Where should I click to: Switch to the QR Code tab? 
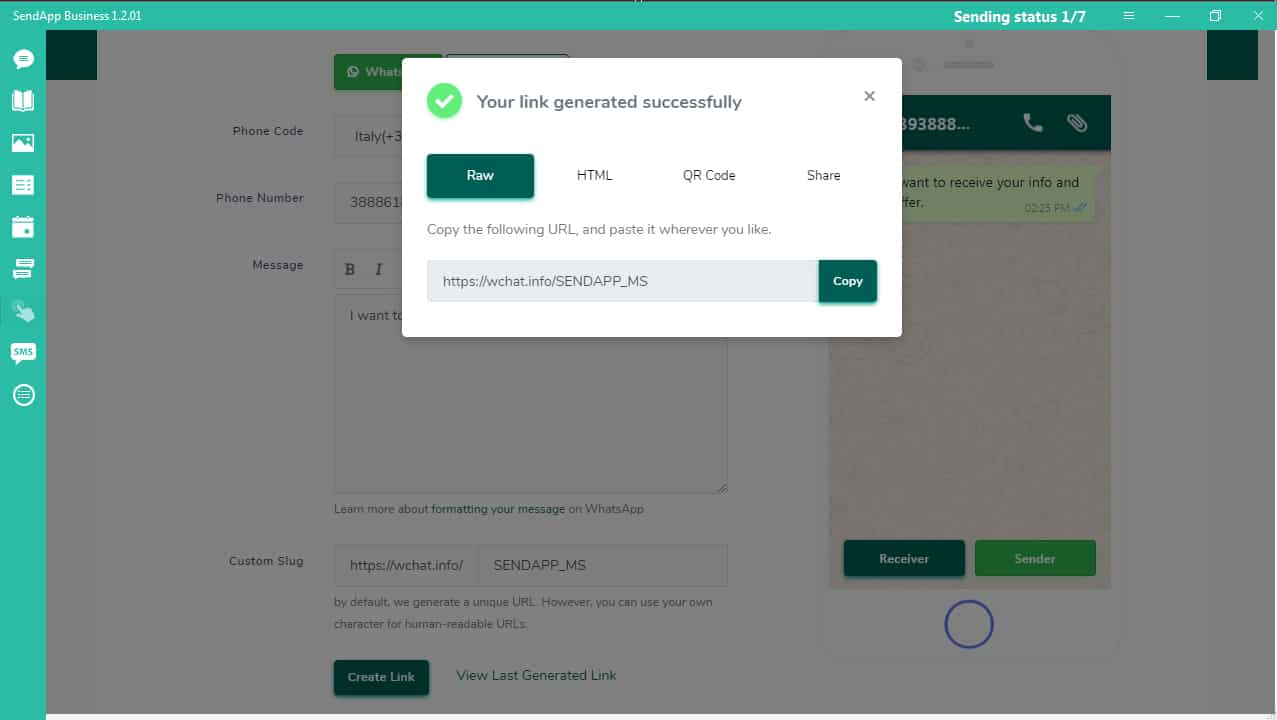709,176
